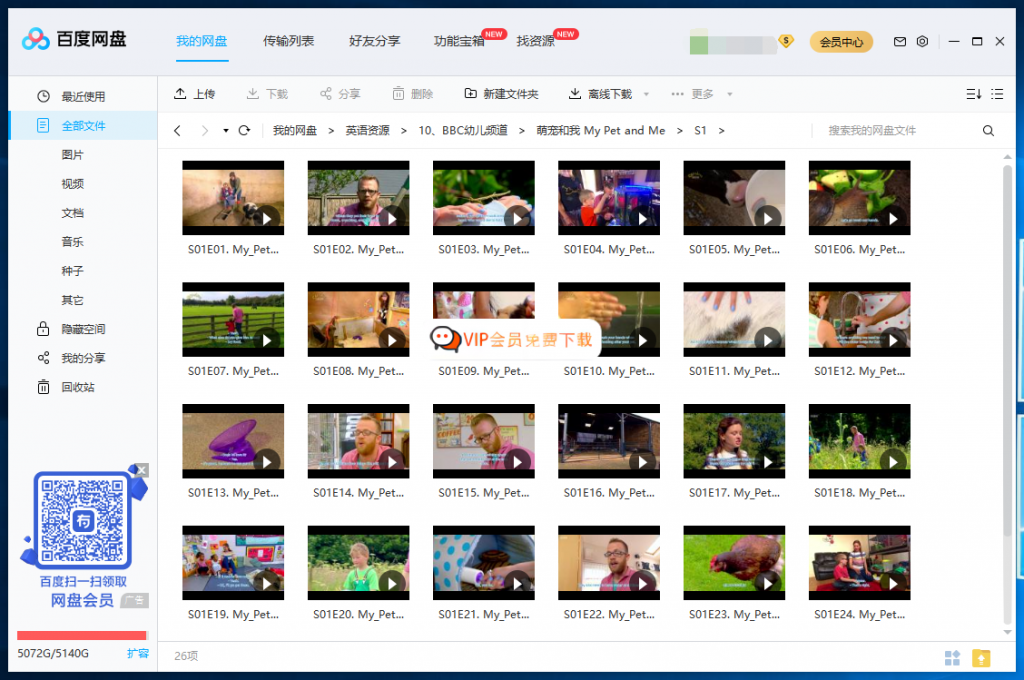Click the S01E14. My_Pet... file name

[359, 493]
